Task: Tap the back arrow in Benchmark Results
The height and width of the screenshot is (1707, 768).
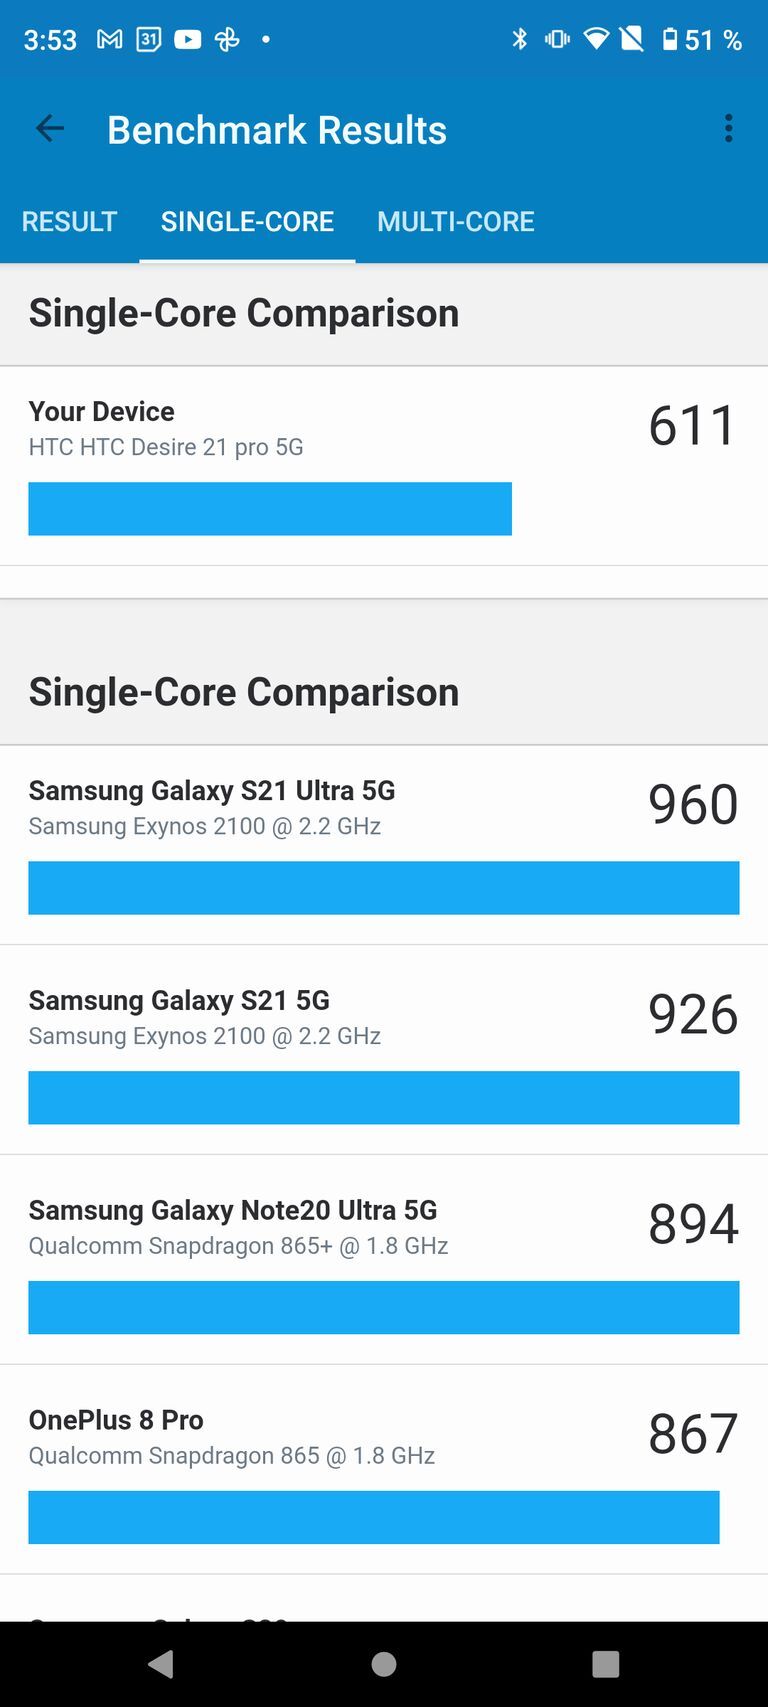Action: point(48,128)
